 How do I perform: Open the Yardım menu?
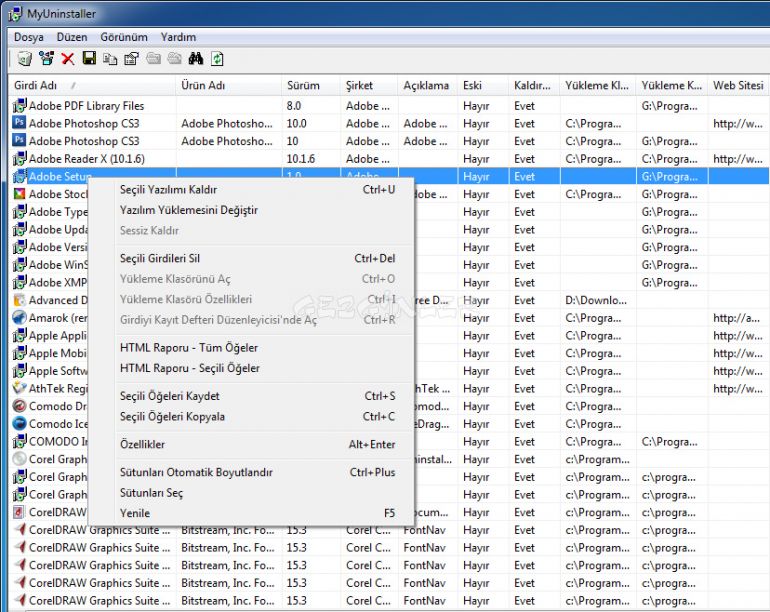[179, 37]
